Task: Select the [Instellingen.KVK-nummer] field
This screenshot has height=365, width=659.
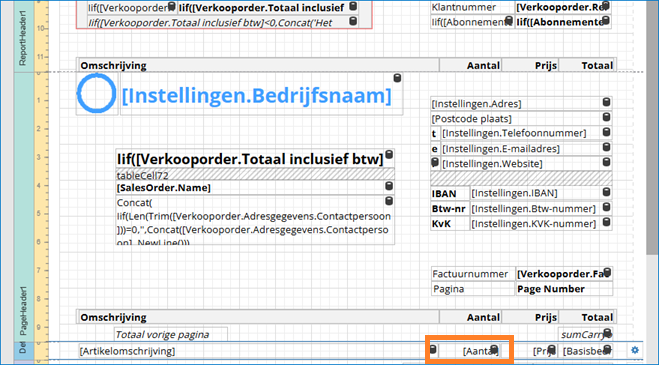Action: 540,224
